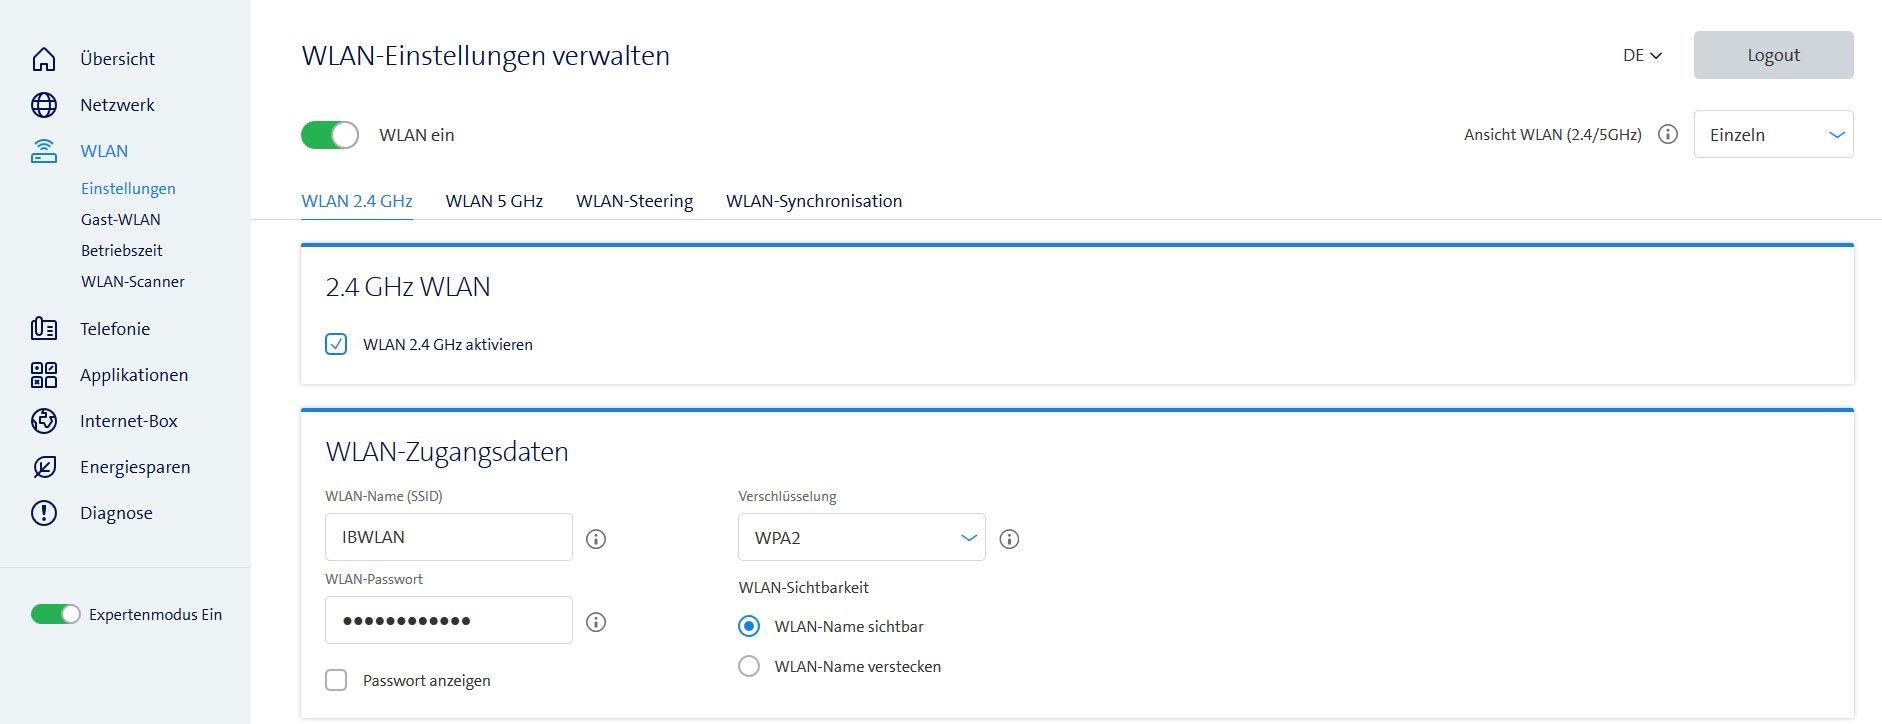Click info icon beside WLAN-Passwort field

596,622
